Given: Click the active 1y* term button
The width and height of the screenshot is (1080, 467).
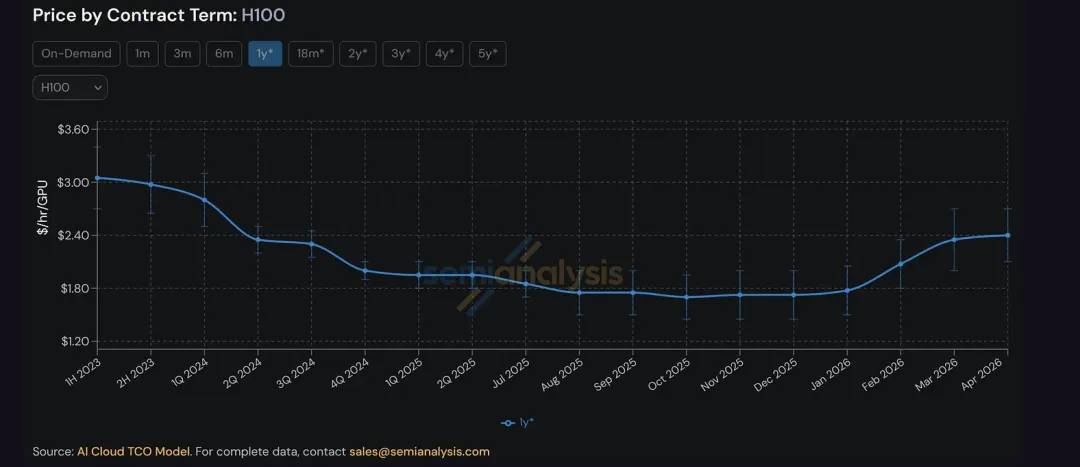Looking at the screenshot, I should 265,54.
